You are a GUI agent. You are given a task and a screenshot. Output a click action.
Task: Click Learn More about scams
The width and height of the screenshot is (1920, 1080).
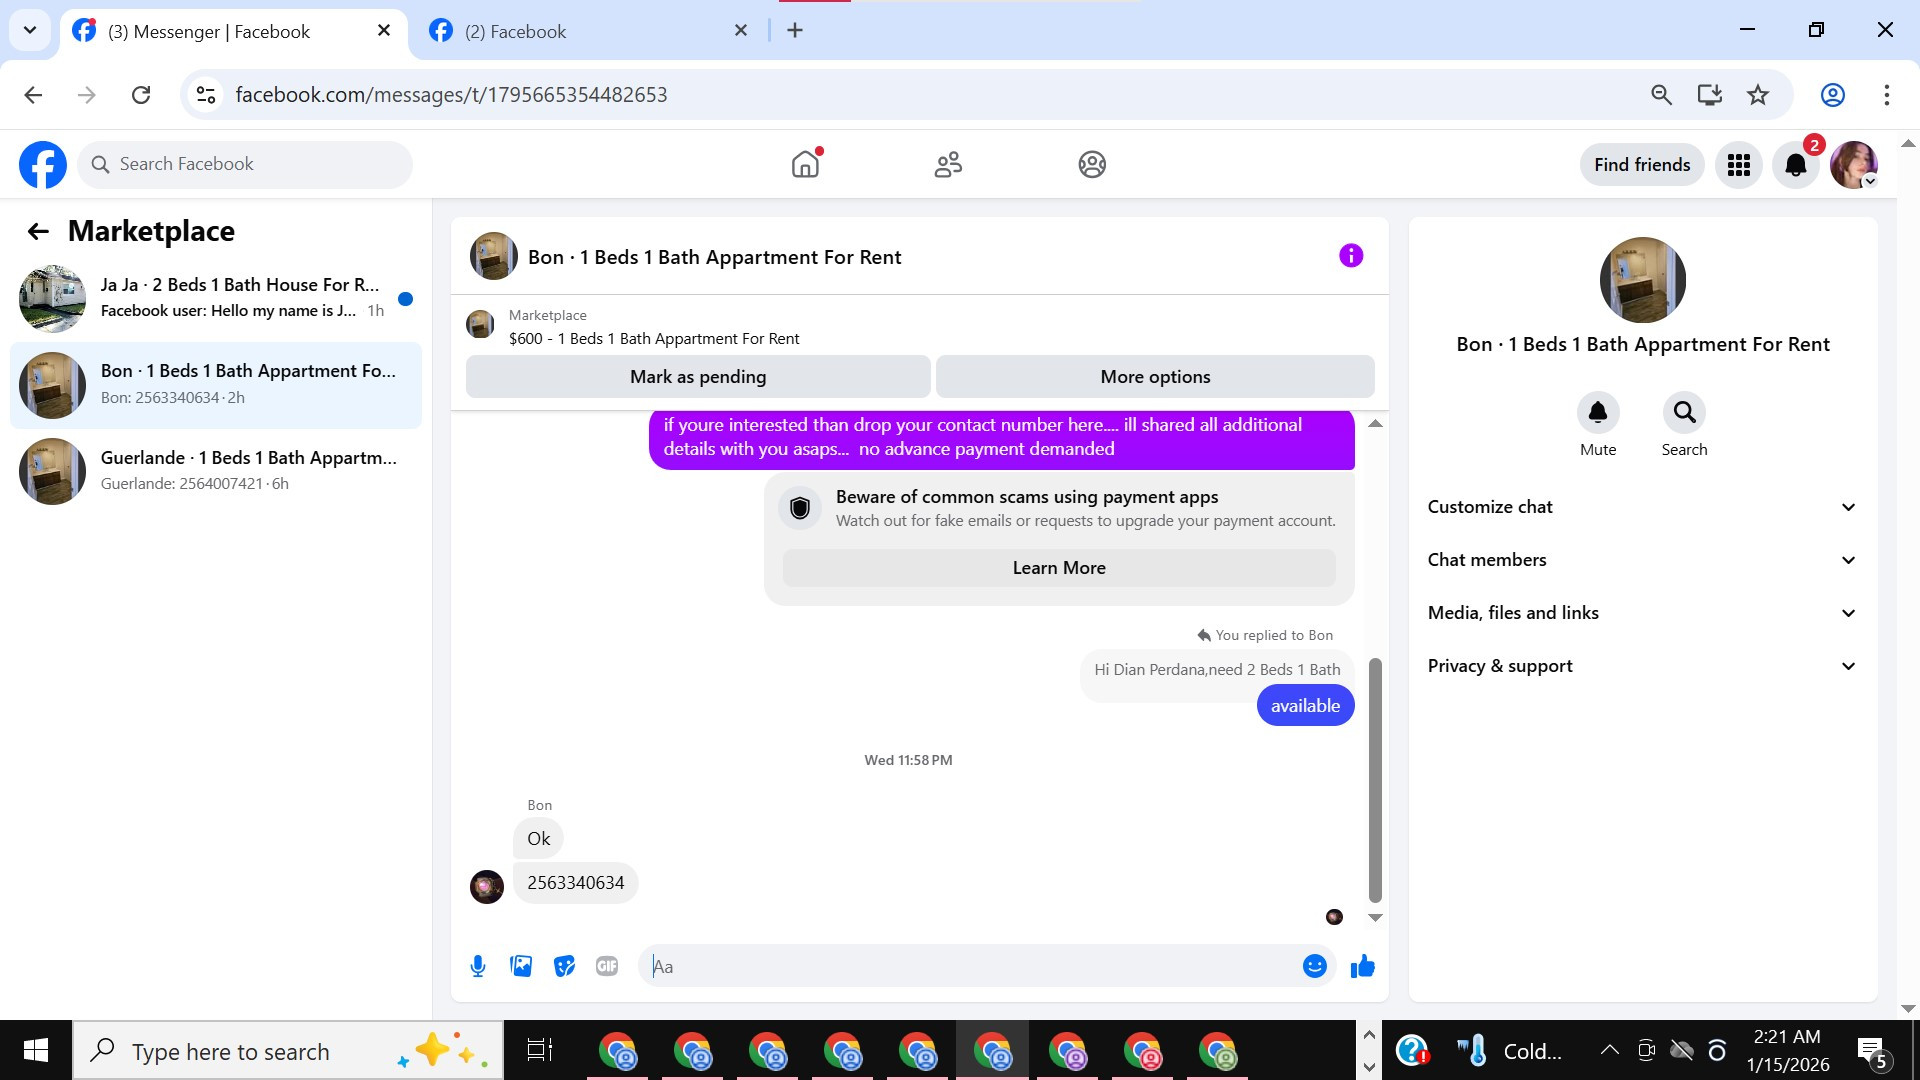point(1058,568)
